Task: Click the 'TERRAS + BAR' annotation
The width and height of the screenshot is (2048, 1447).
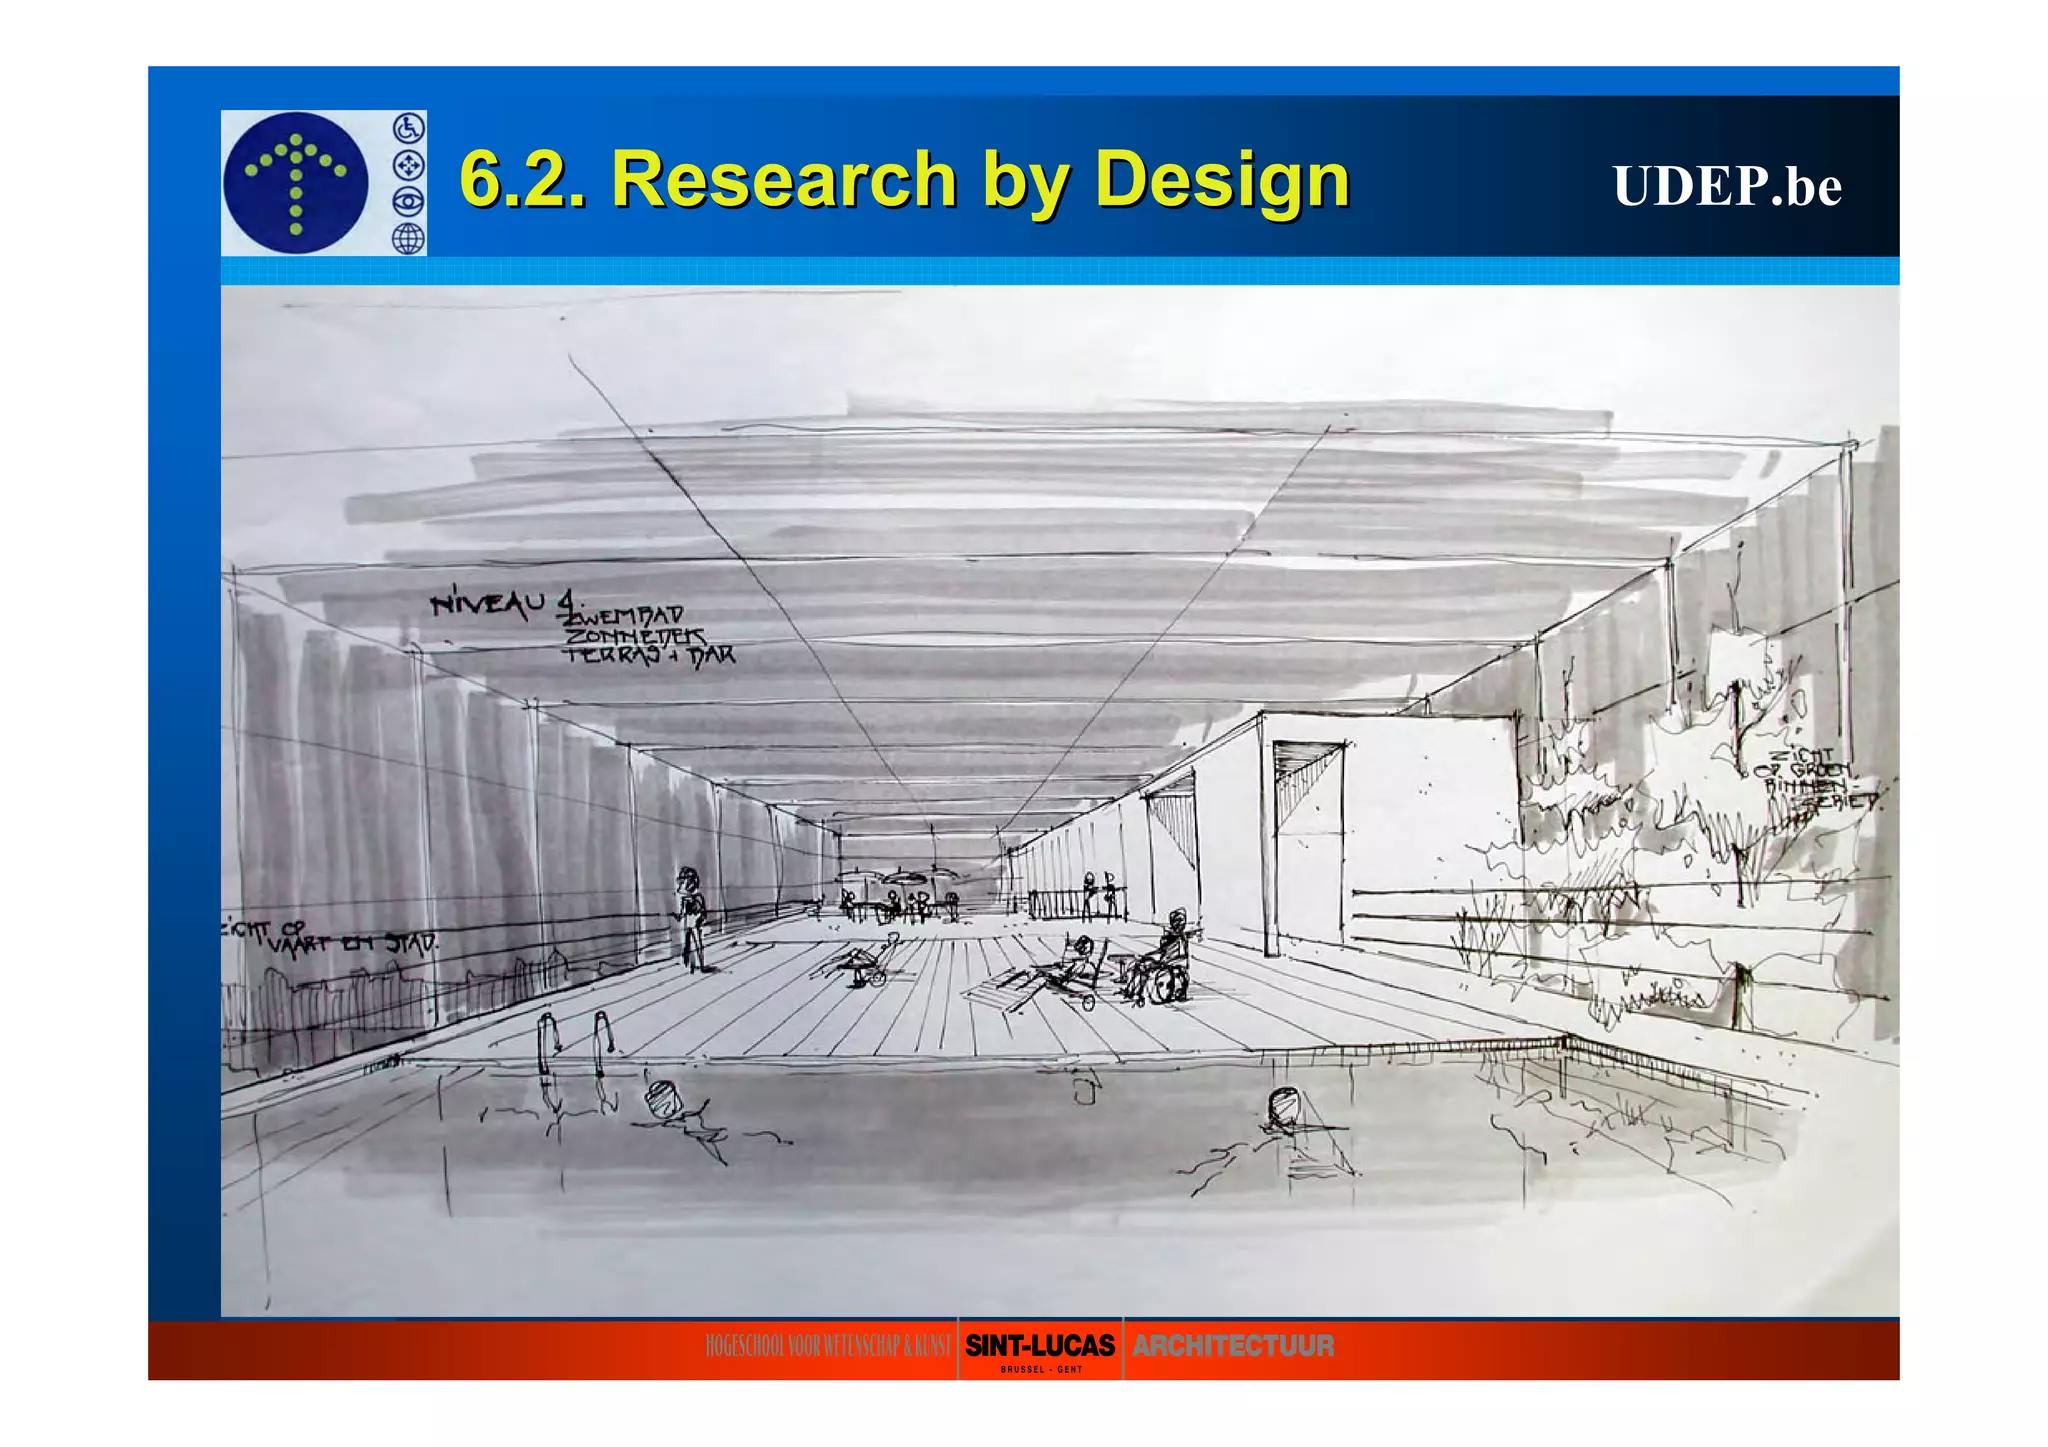Action: (650, 655)
